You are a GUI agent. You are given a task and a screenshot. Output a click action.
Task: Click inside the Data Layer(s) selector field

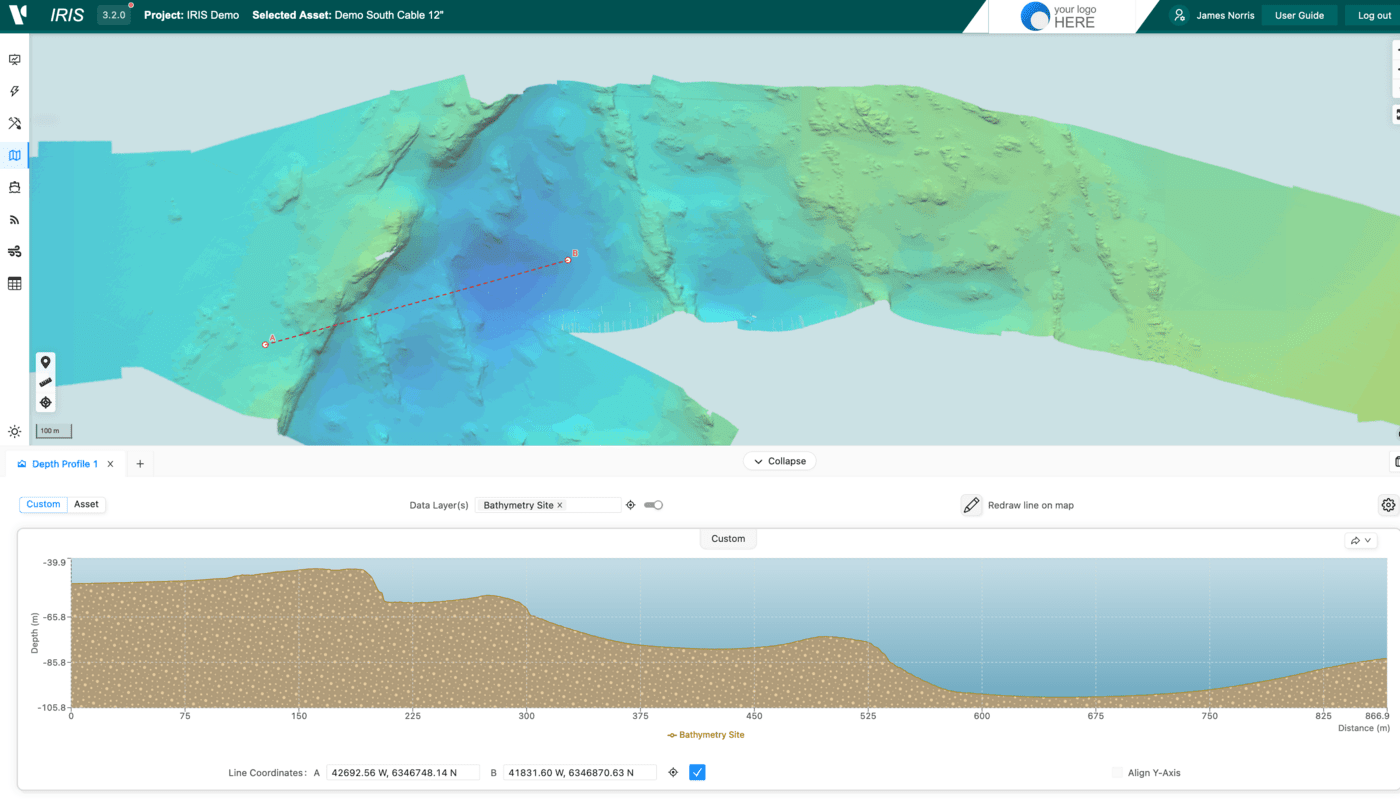548,505
